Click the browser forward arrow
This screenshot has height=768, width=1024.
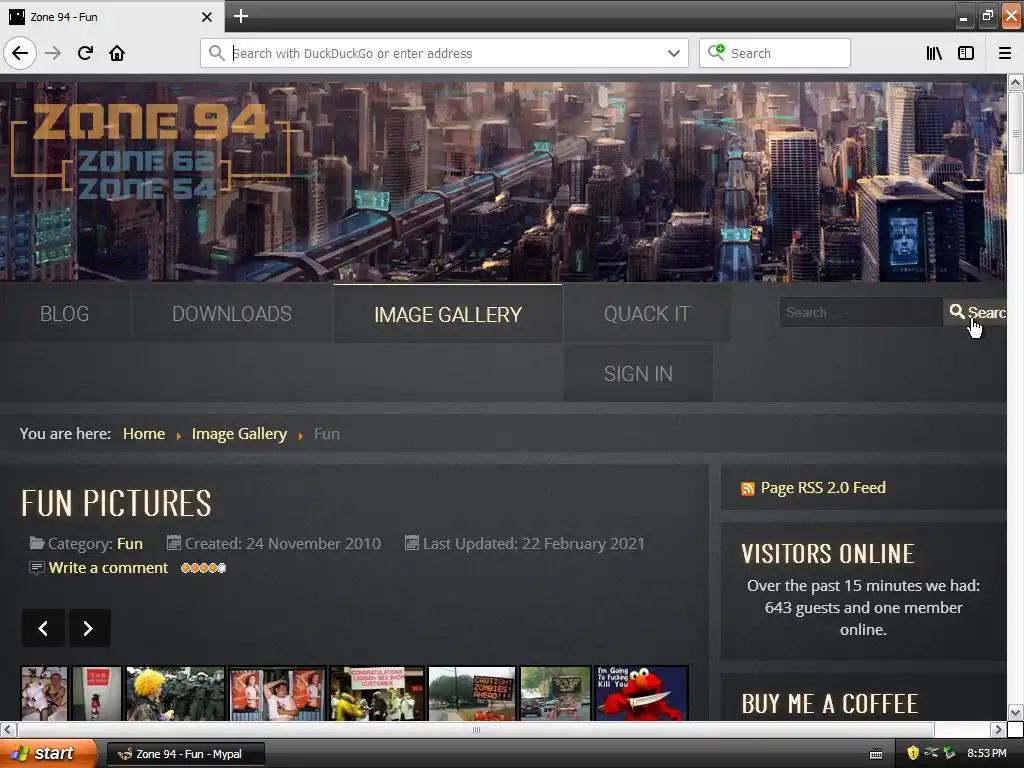click(x=53, y=53)
